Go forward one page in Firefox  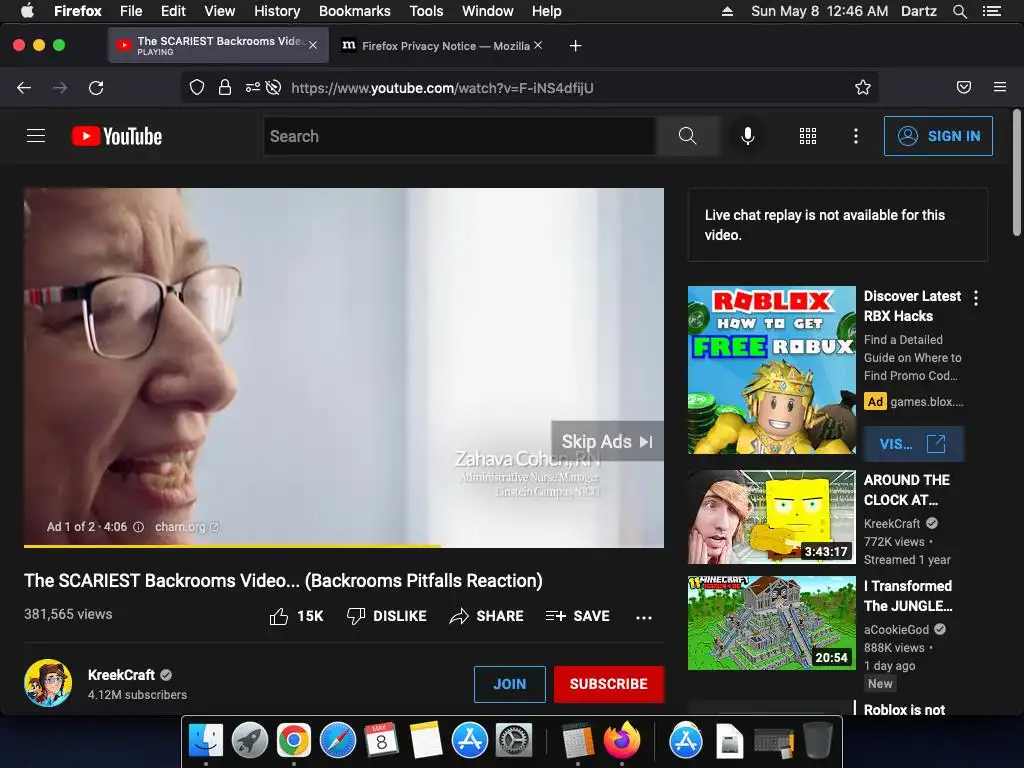60,88
